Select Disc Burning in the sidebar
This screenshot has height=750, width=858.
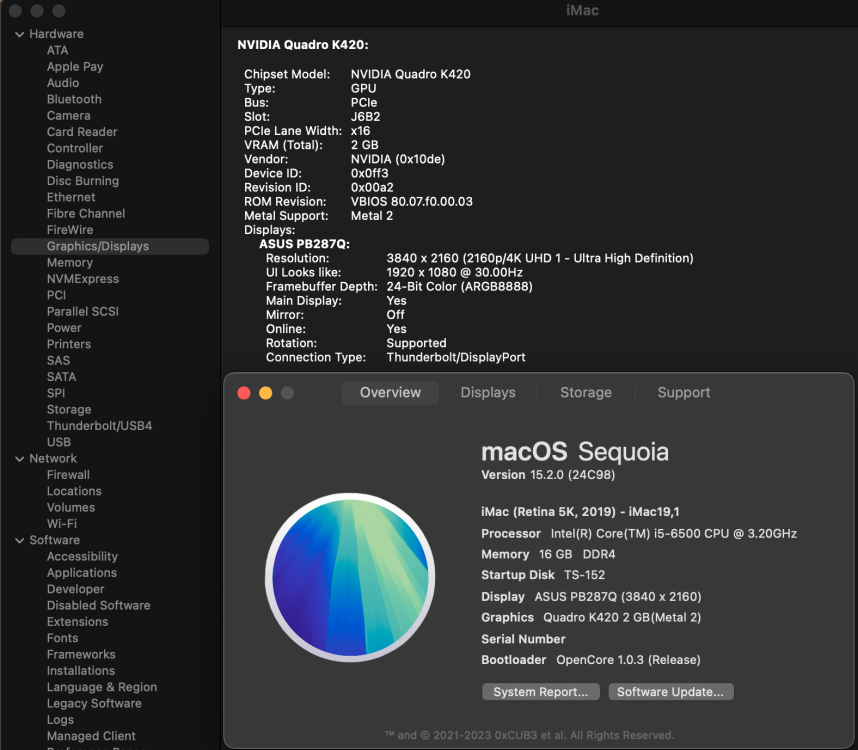pos(83,181)
